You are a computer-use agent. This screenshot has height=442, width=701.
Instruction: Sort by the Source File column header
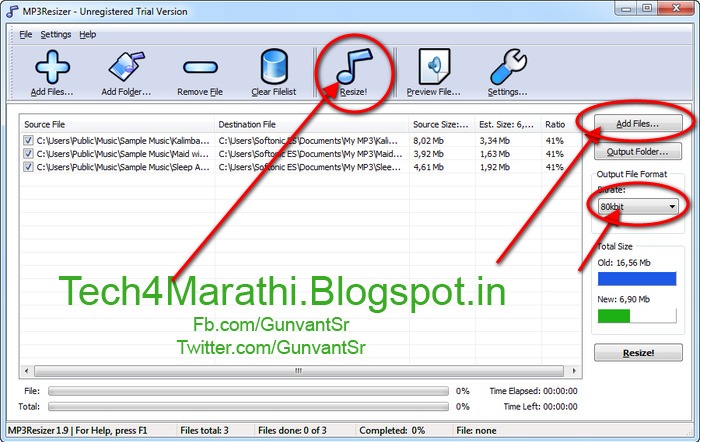click(117, 124)
